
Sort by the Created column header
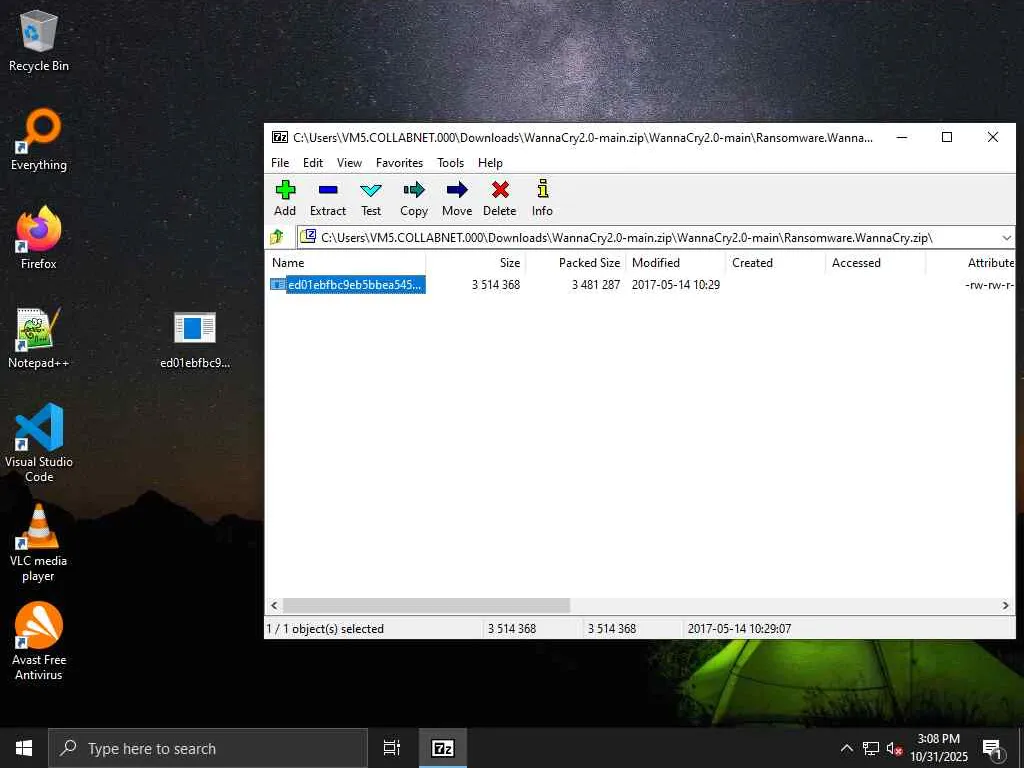pyautogui.click(x=775, y=263)
